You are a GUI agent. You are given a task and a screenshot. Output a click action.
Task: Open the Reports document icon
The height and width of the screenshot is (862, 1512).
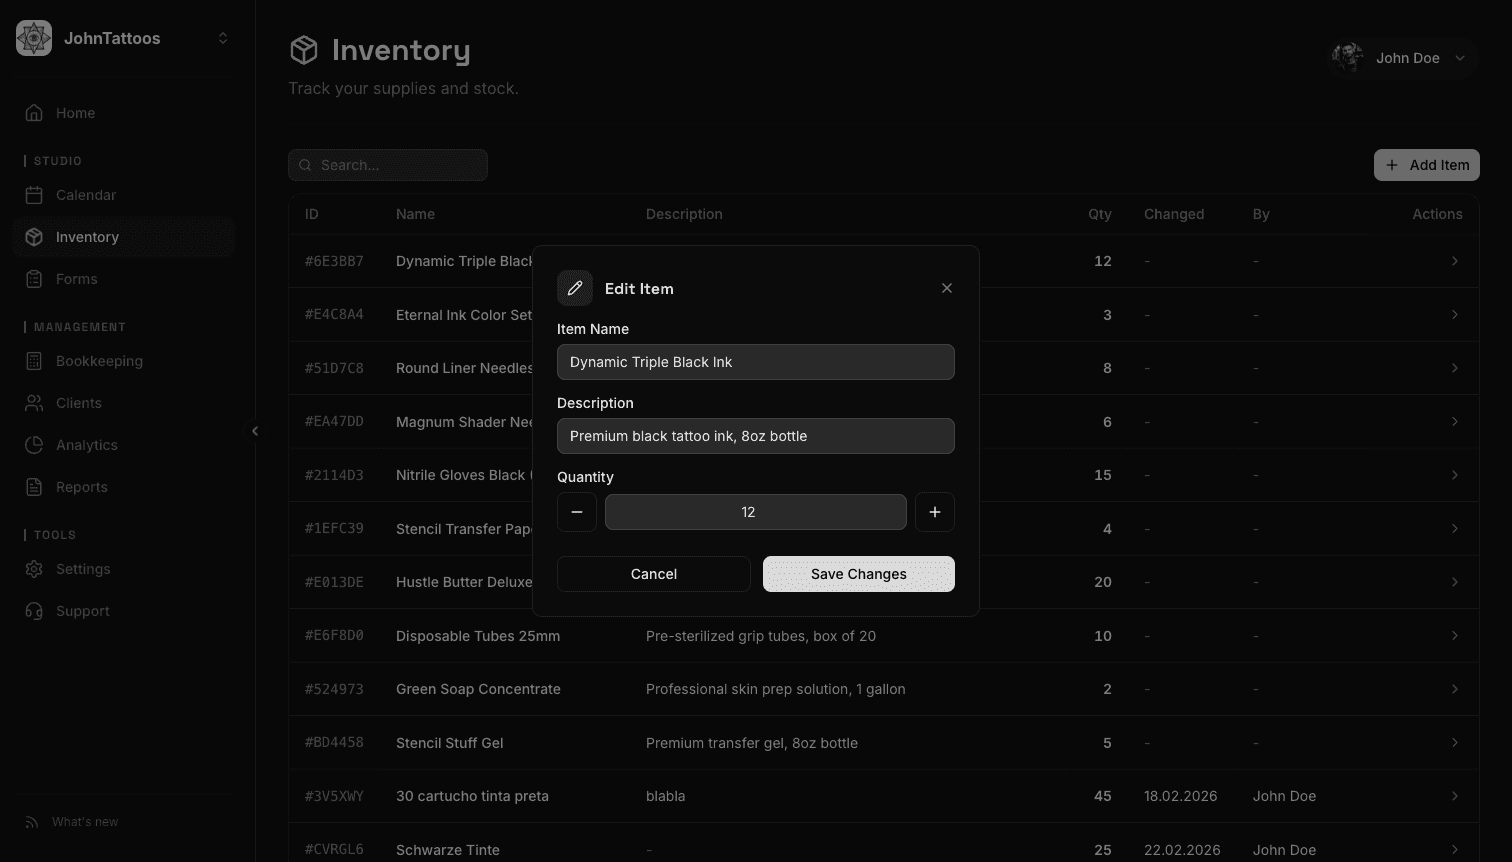pos(35,486)
